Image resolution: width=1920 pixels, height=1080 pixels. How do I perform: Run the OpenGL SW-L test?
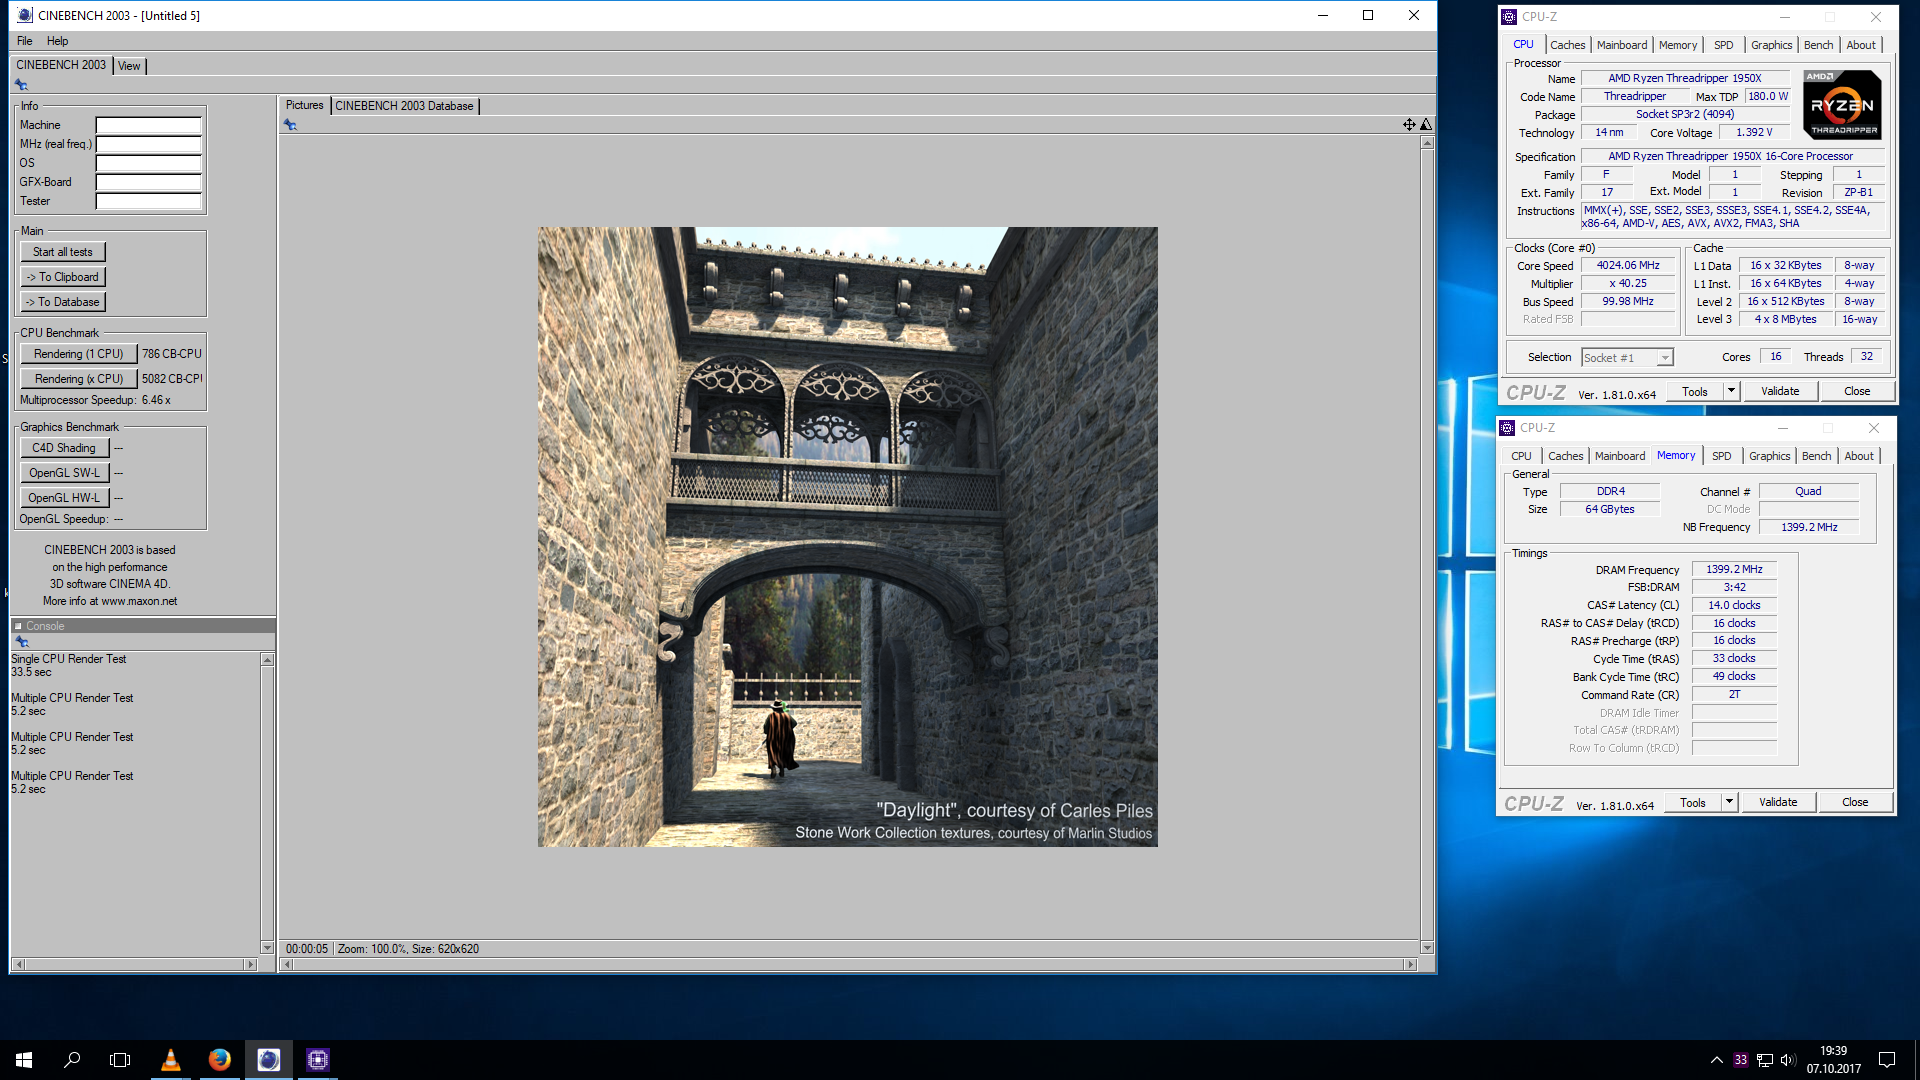(x=64, y=473)
